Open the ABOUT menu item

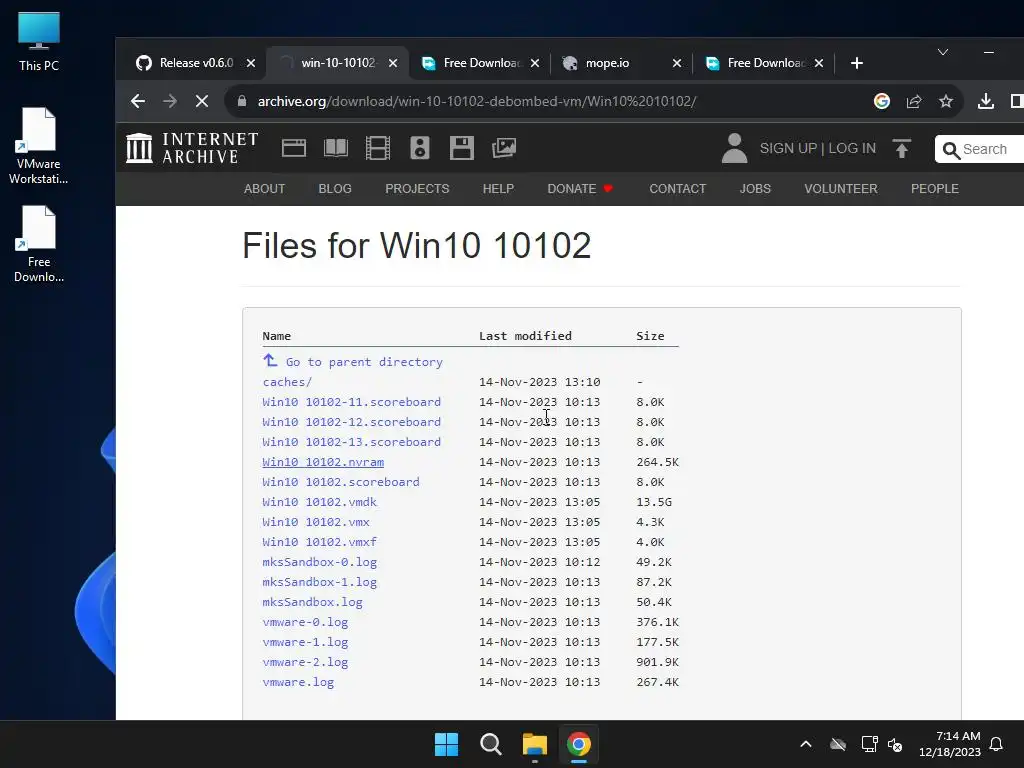click(264, 189)
